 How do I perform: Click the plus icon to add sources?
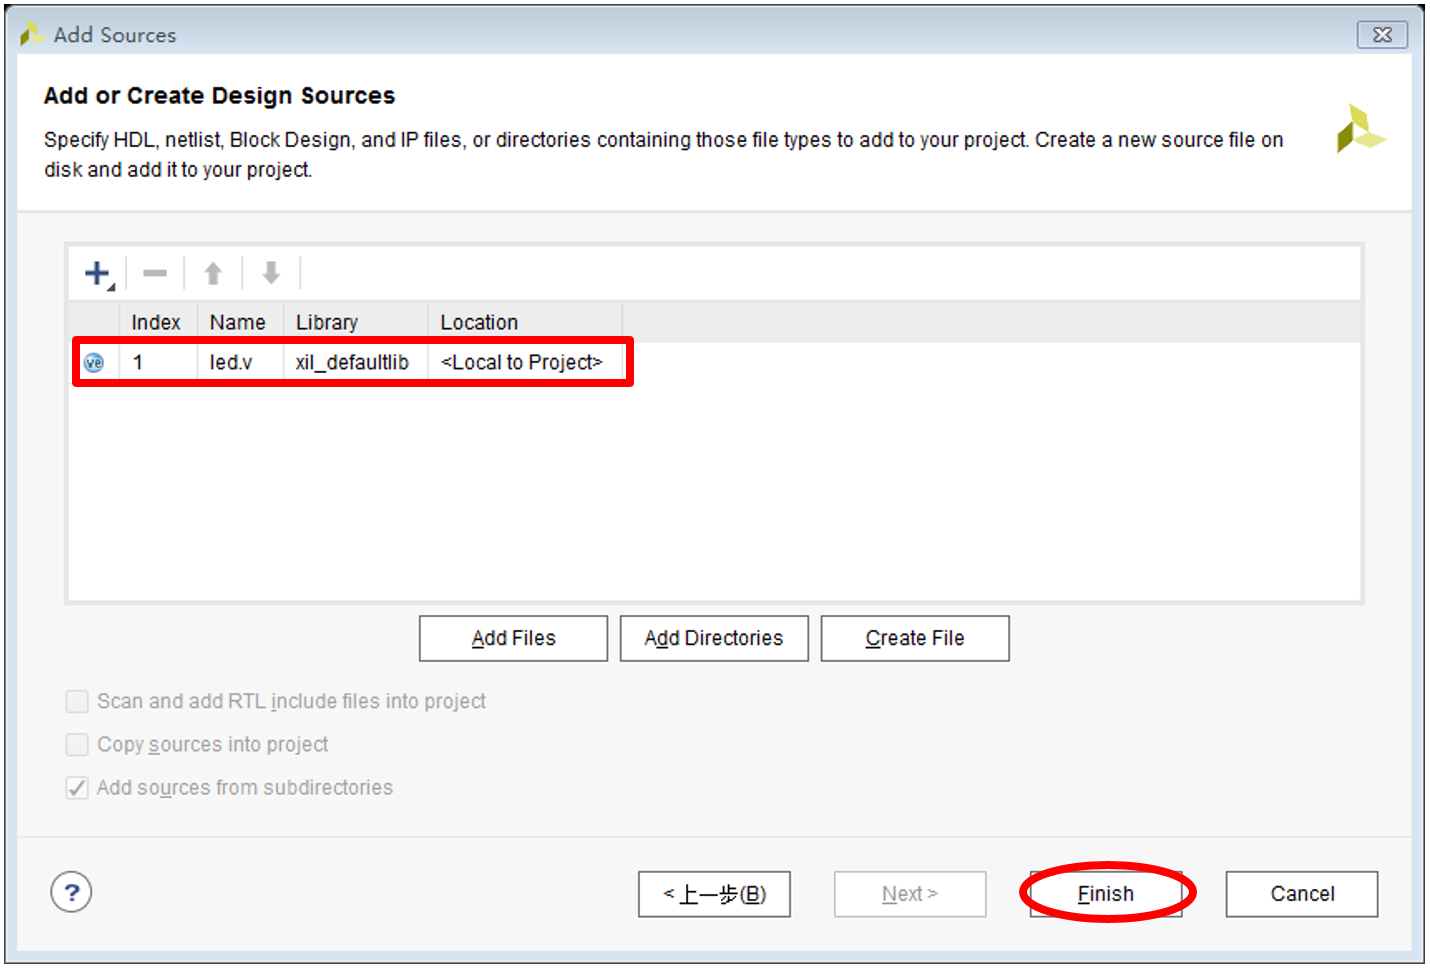click(x=97, y=273)
